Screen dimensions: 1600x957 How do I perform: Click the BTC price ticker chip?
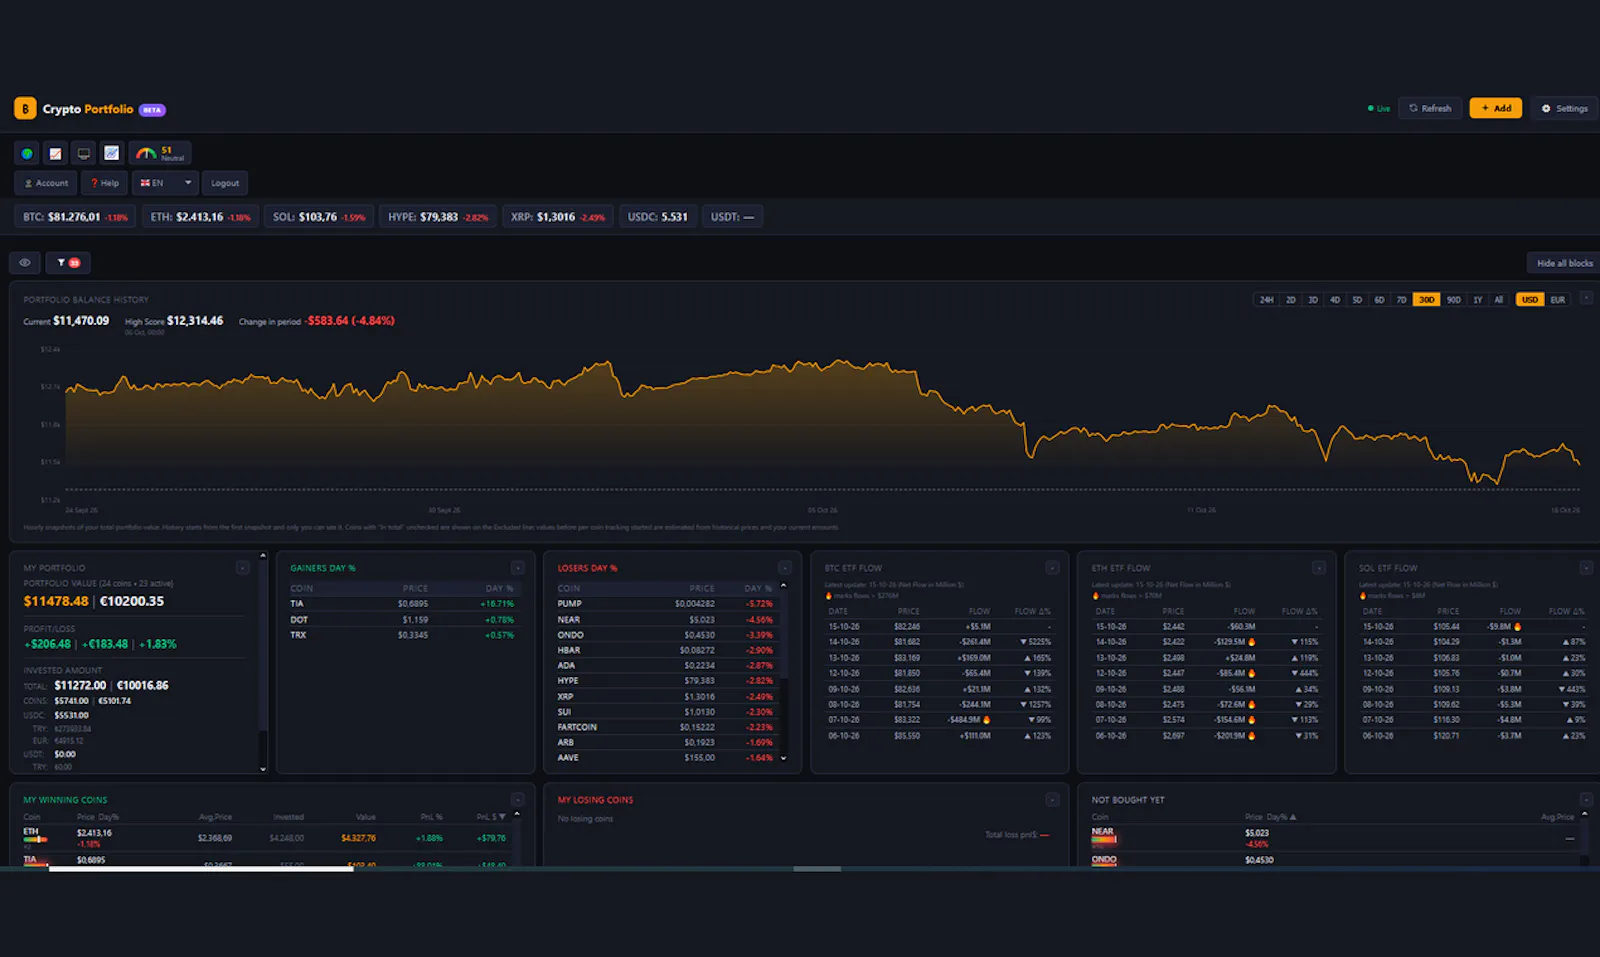tap(75, 217)
